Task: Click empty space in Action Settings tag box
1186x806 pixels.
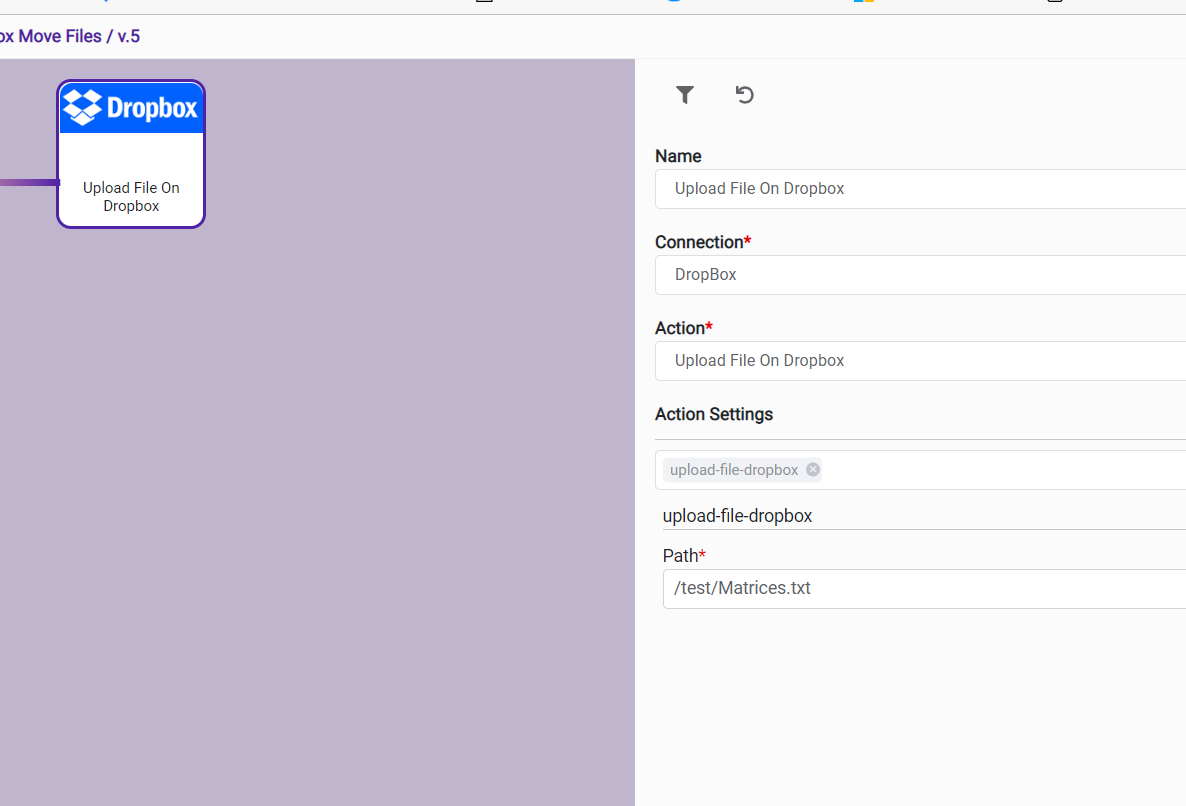Action: tap(1000, 470)
